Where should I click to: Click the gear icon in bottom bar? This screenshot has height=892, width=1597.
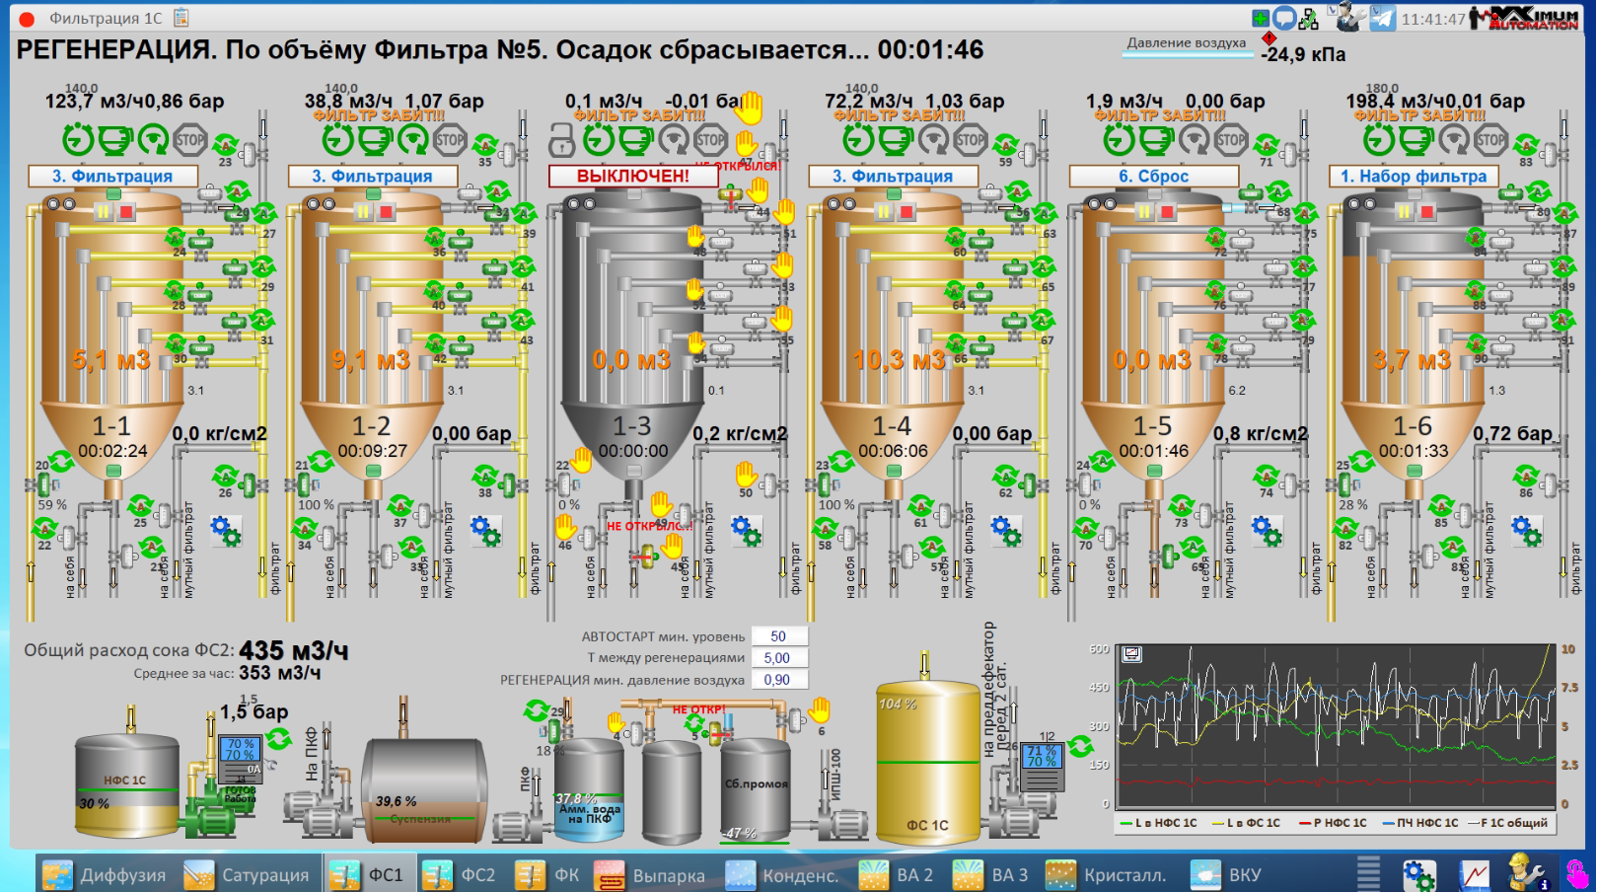click(x=1419, y=874)
